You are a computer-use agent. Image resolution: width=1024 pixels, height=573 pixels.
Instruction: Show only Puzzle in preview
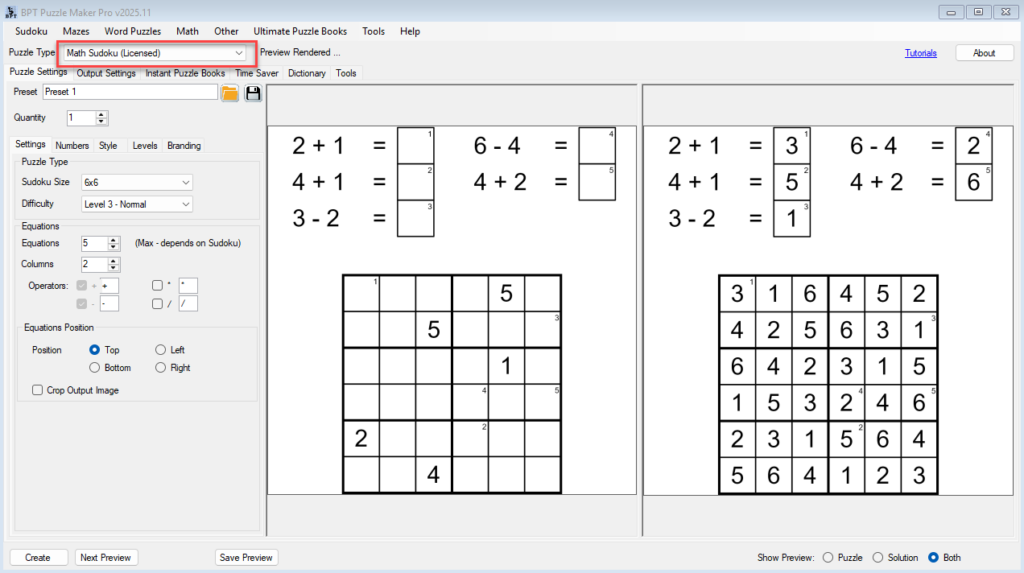(x=828, y=557)
